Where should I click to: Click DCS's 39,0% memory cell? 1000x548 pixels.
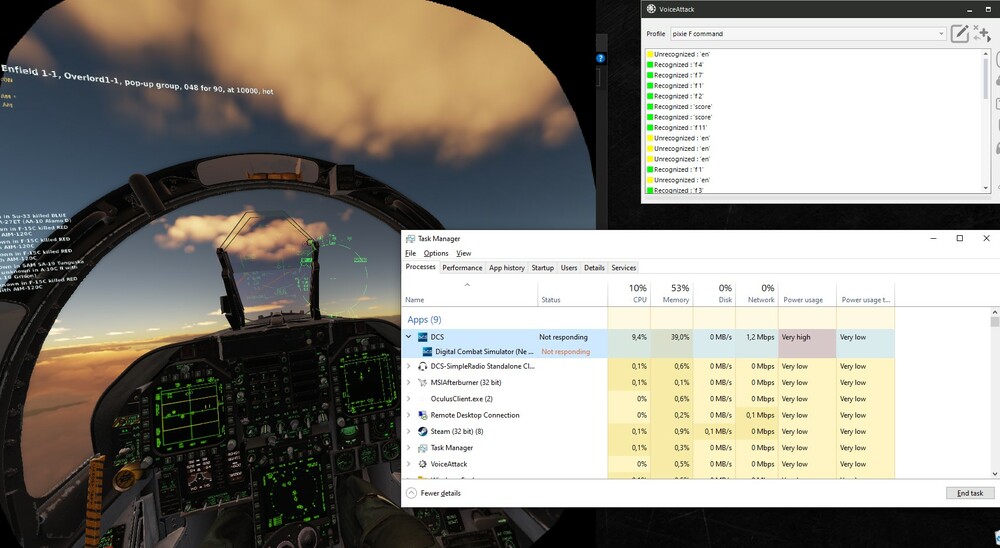[x=672, y=337]
